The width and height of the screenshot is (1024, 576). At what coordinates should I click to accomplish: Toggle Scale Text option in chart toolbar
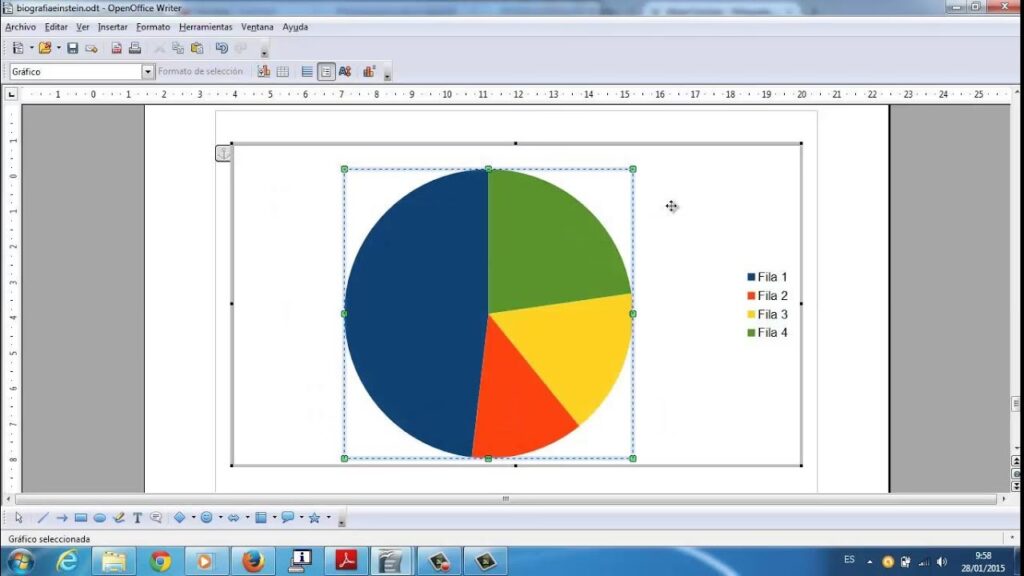345,72
